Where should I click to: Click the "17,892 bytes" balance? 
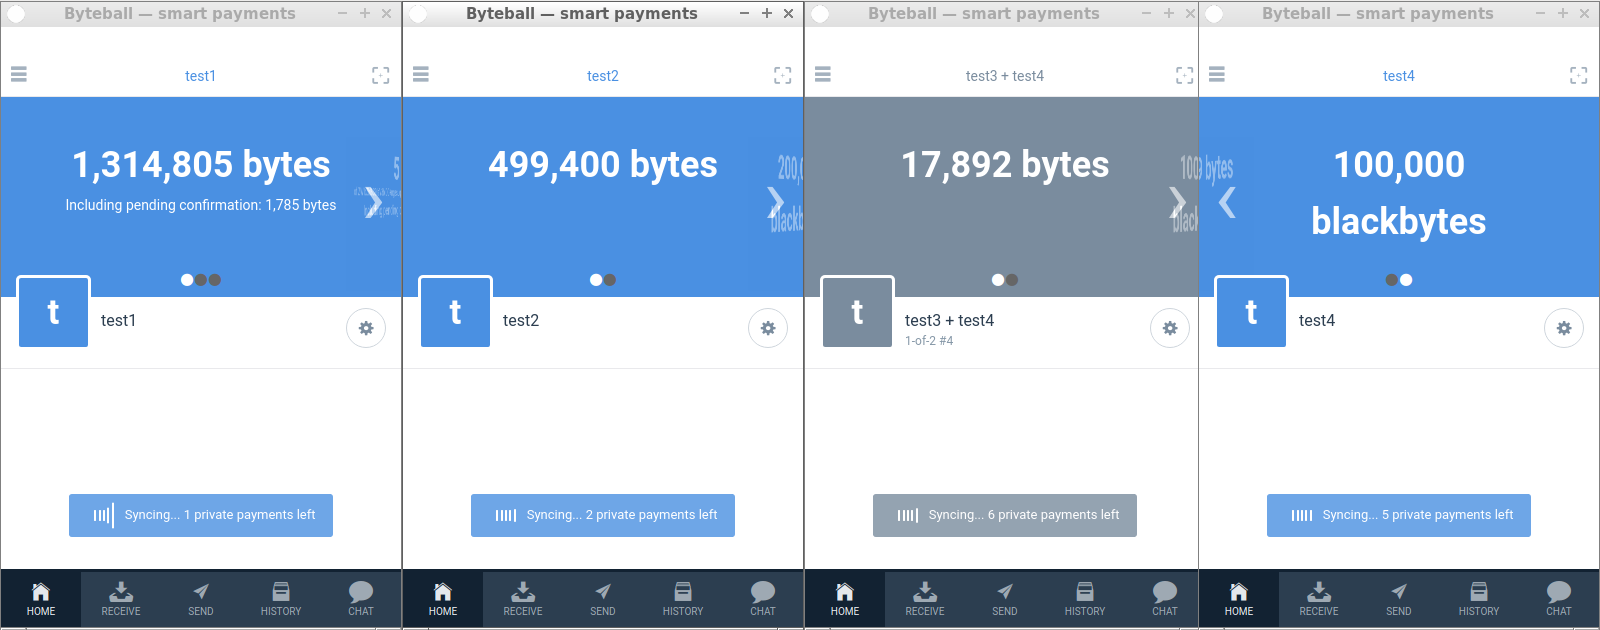(x=1005, y=164)
